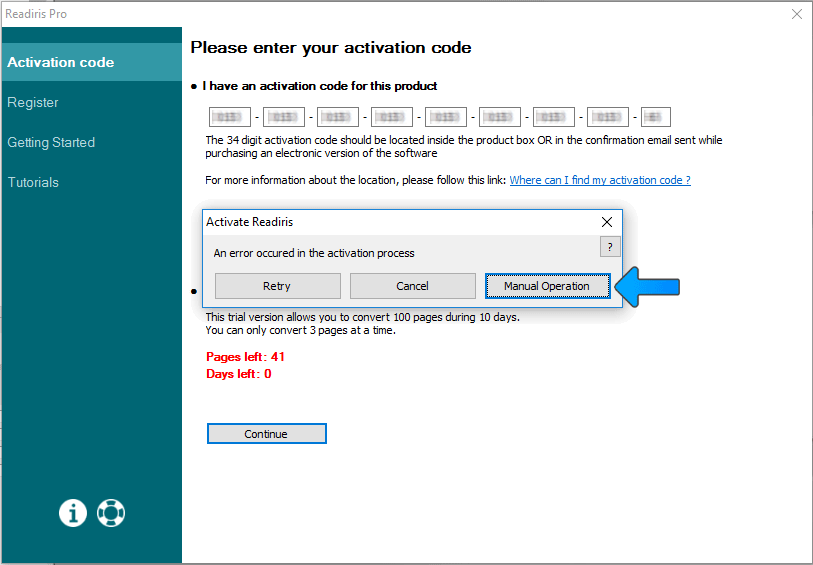Close the Activate Readiris dialog
This screenshot has width=813, height=565.
(x=606, y=222)
